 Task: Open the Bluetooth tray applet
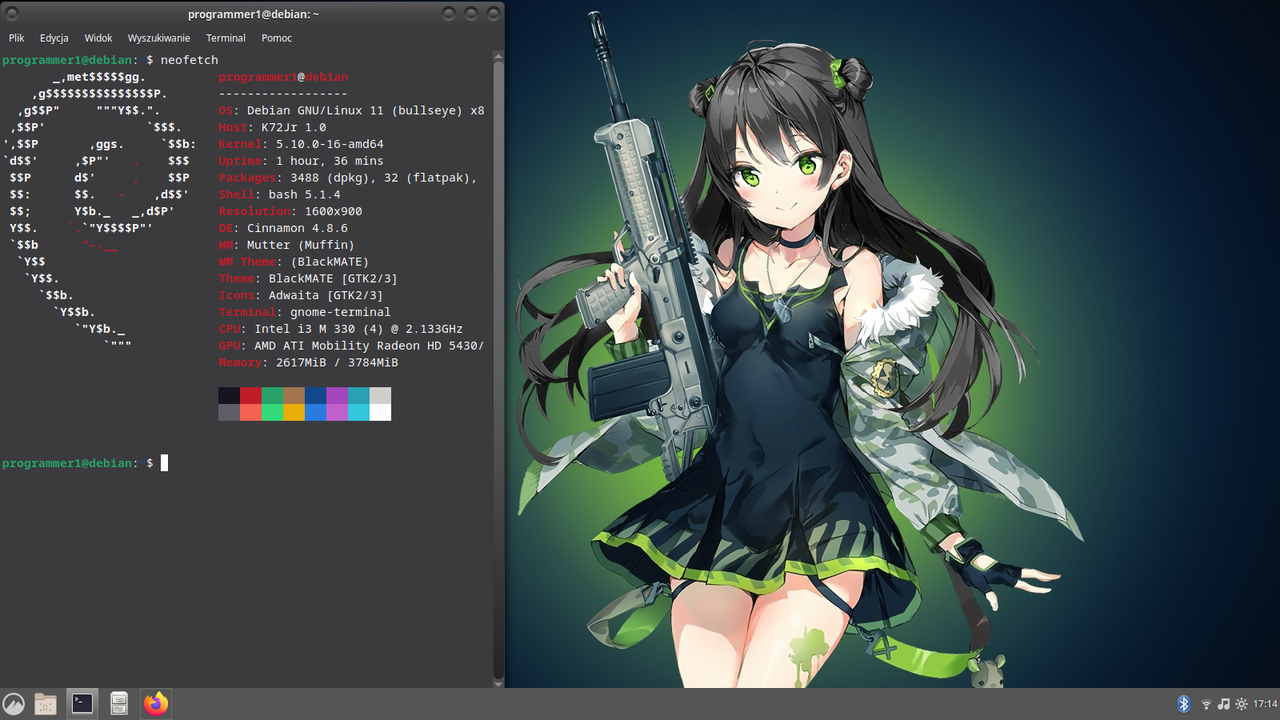point(1184,704)
